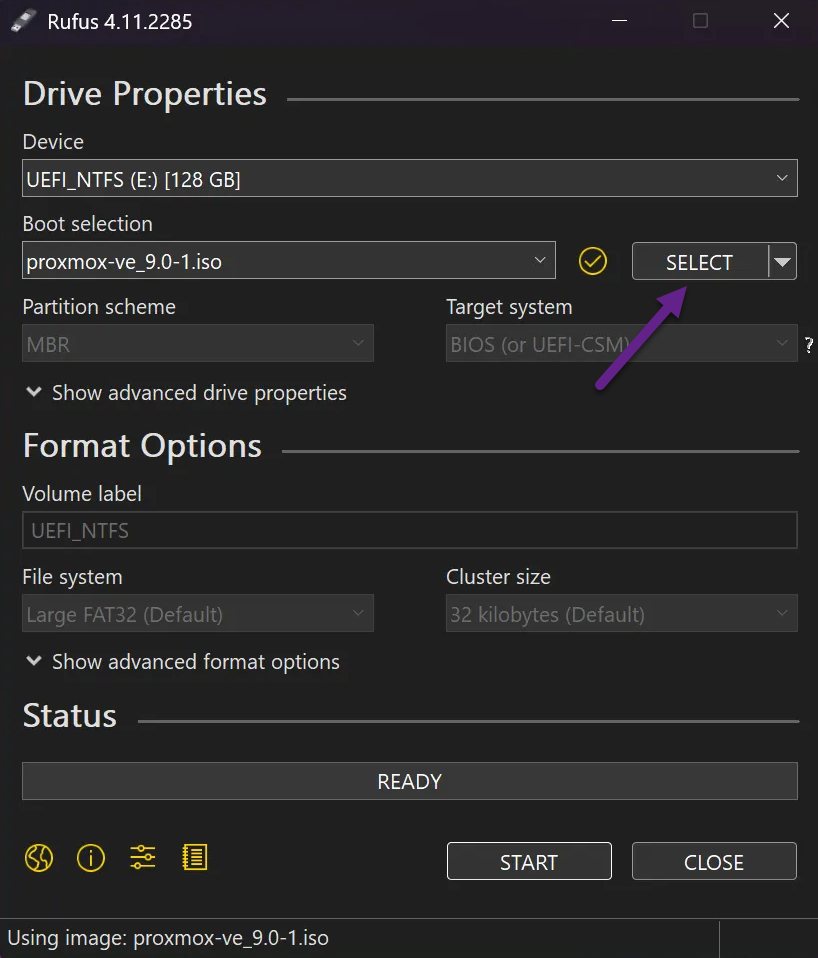
Task: Click the Rufus USB drive title icon
Action: (24, 21)
